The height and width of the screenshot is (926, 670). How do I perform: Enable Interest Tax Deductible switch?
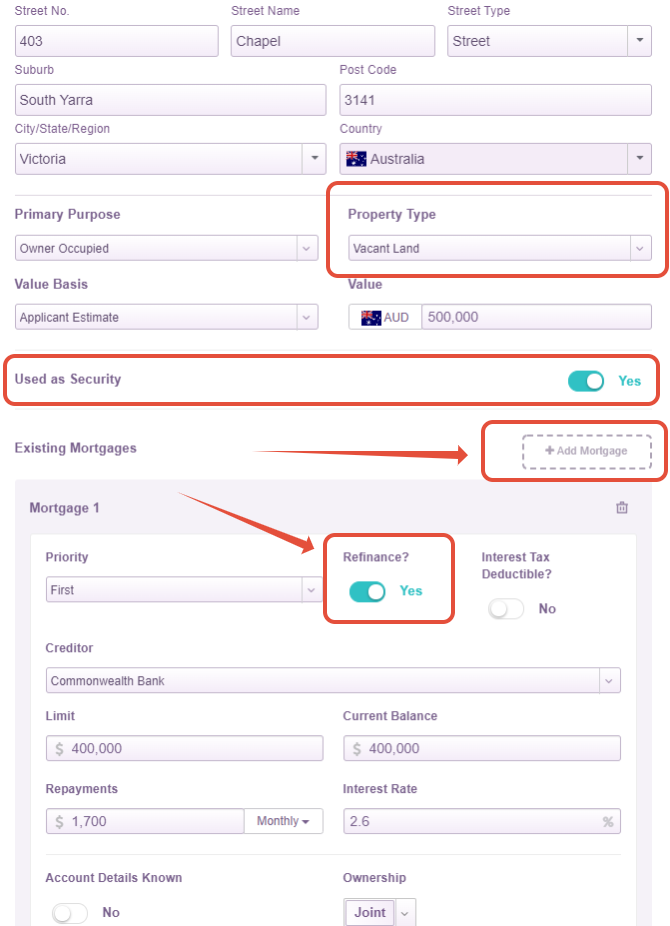506,609
